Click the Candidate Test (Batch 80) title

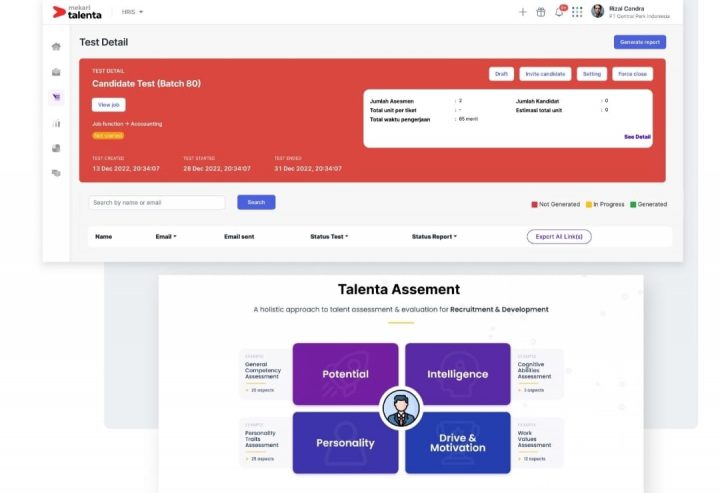click(x=146, y=84)
